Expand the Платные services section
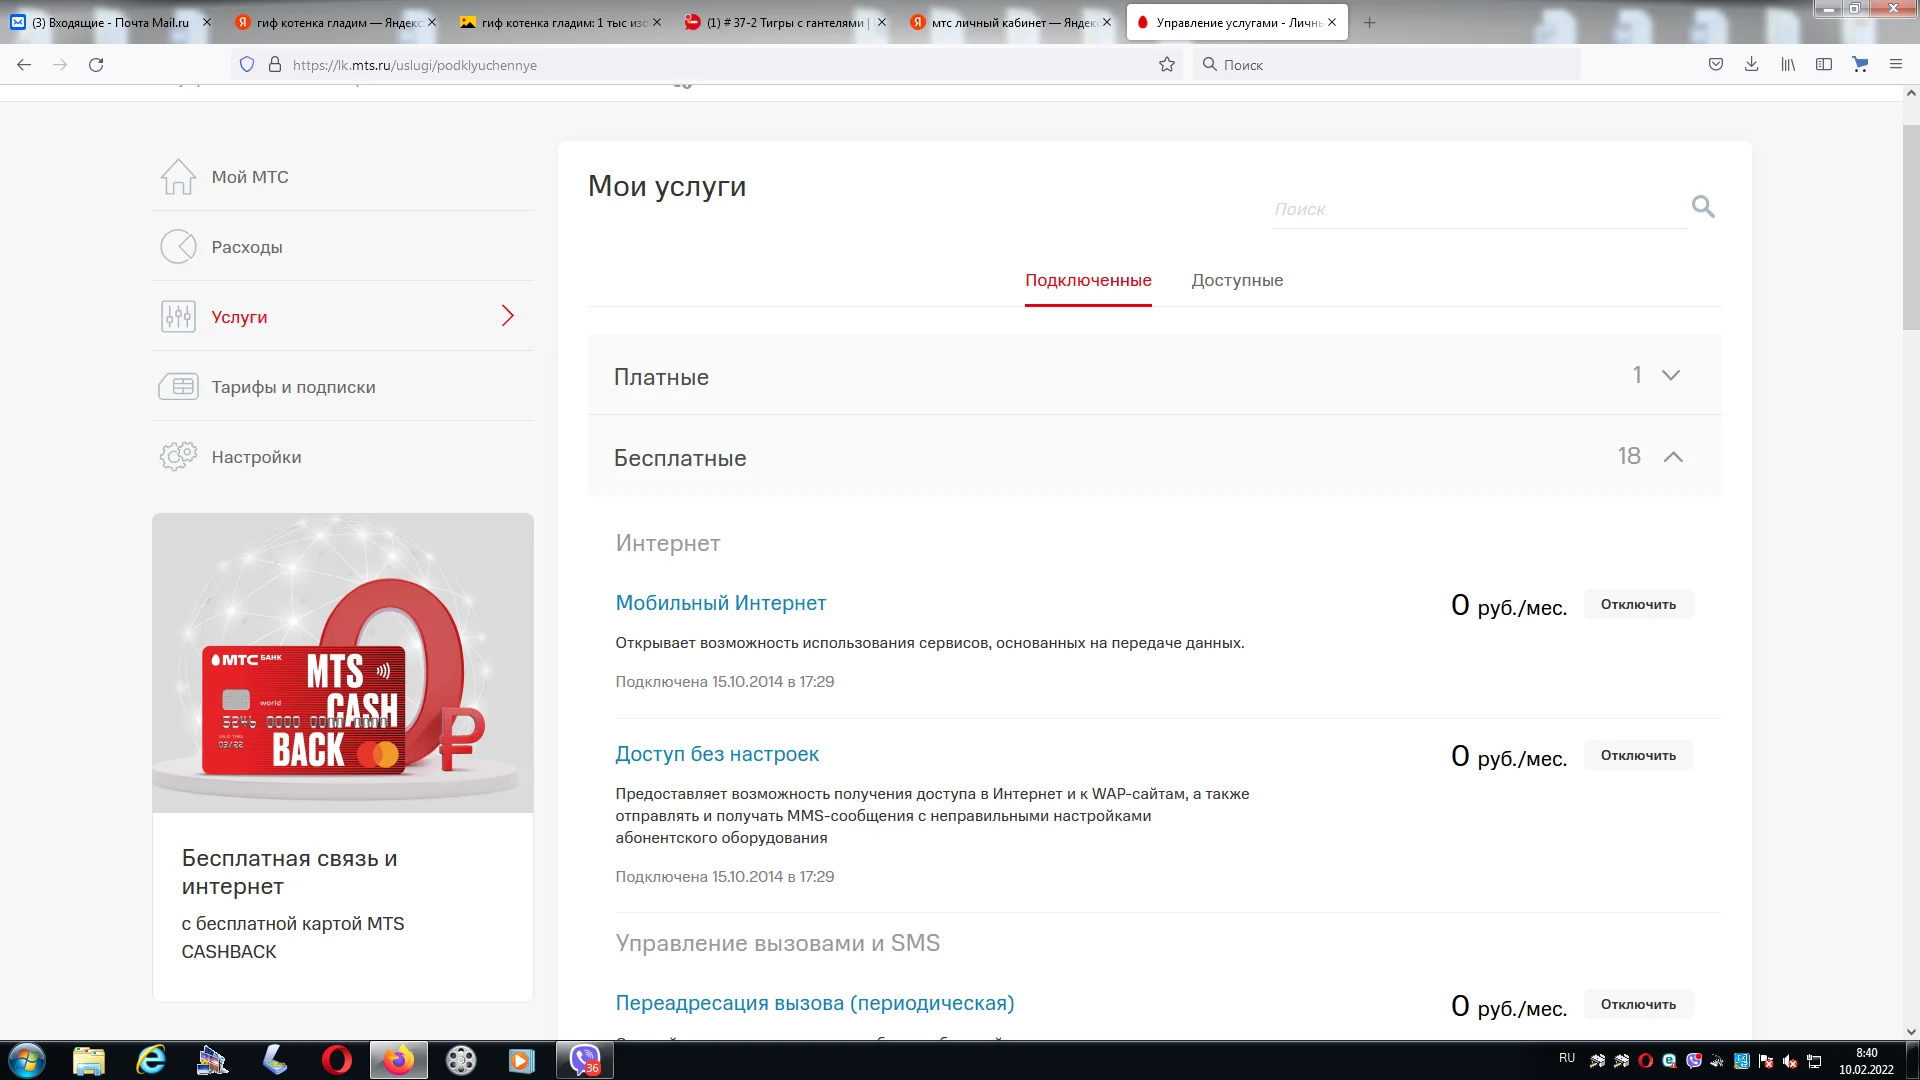Screen dimensions: 1920x1080 [x=1671, y=376]
